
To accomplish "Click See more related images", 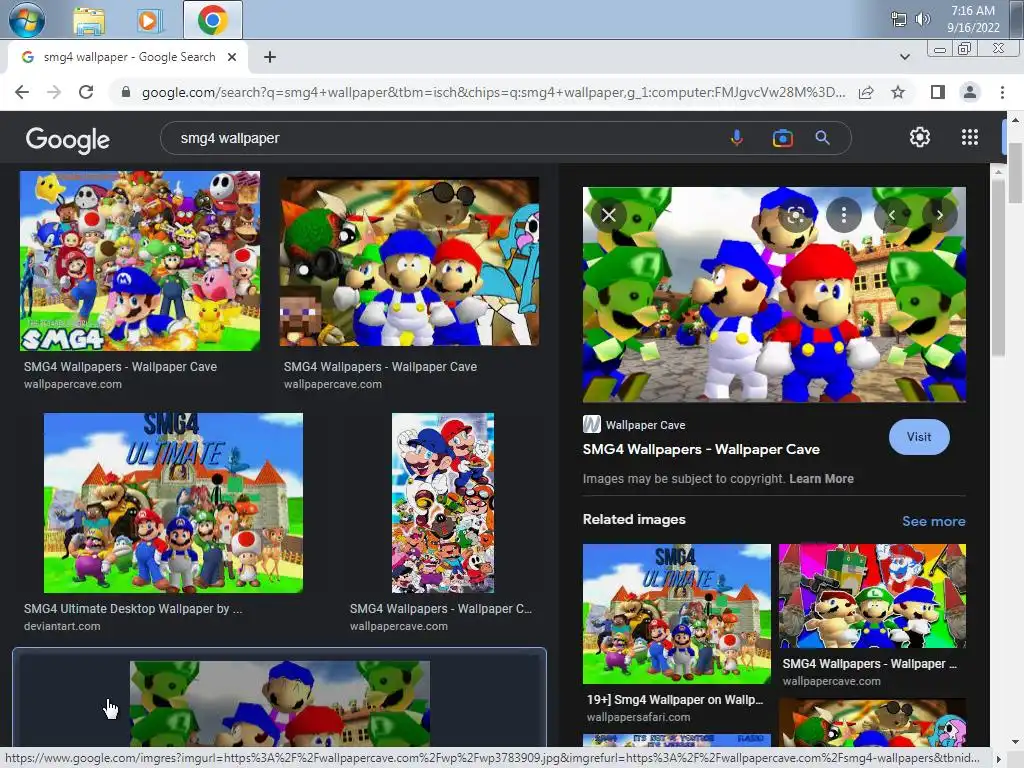I will coord(933,521).
